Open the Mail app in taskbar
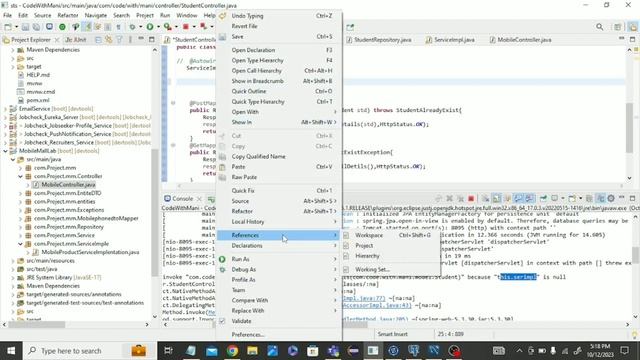This screenshot has height=360, width=640. 212,351
